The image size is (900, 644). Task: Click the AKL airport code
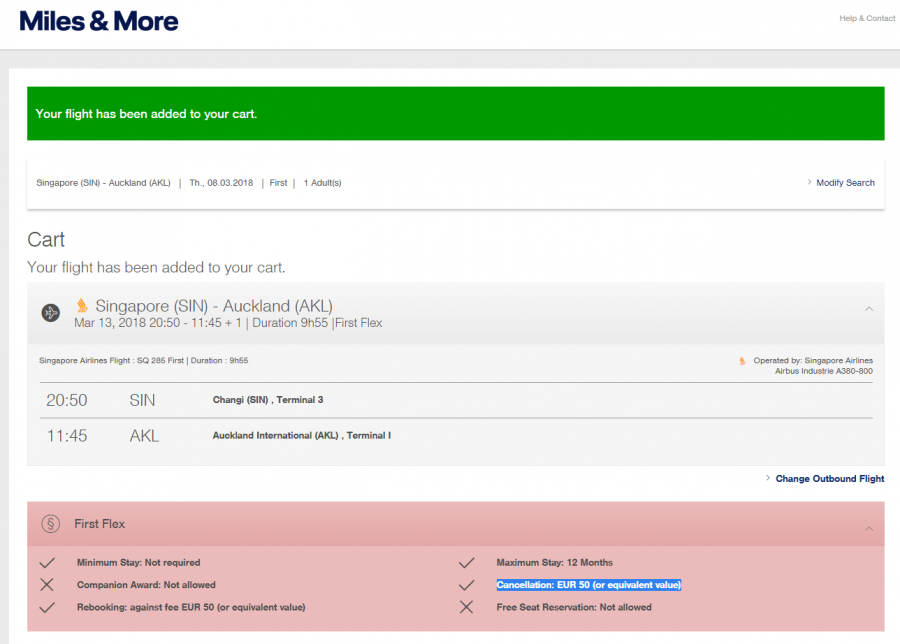[x=144, y=436]
